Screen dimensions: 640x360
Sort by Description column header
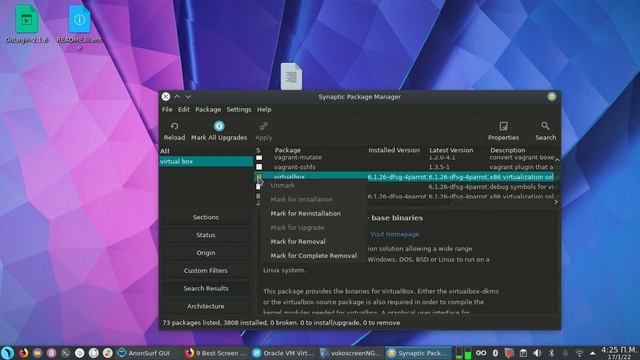[x=507, y=150]
